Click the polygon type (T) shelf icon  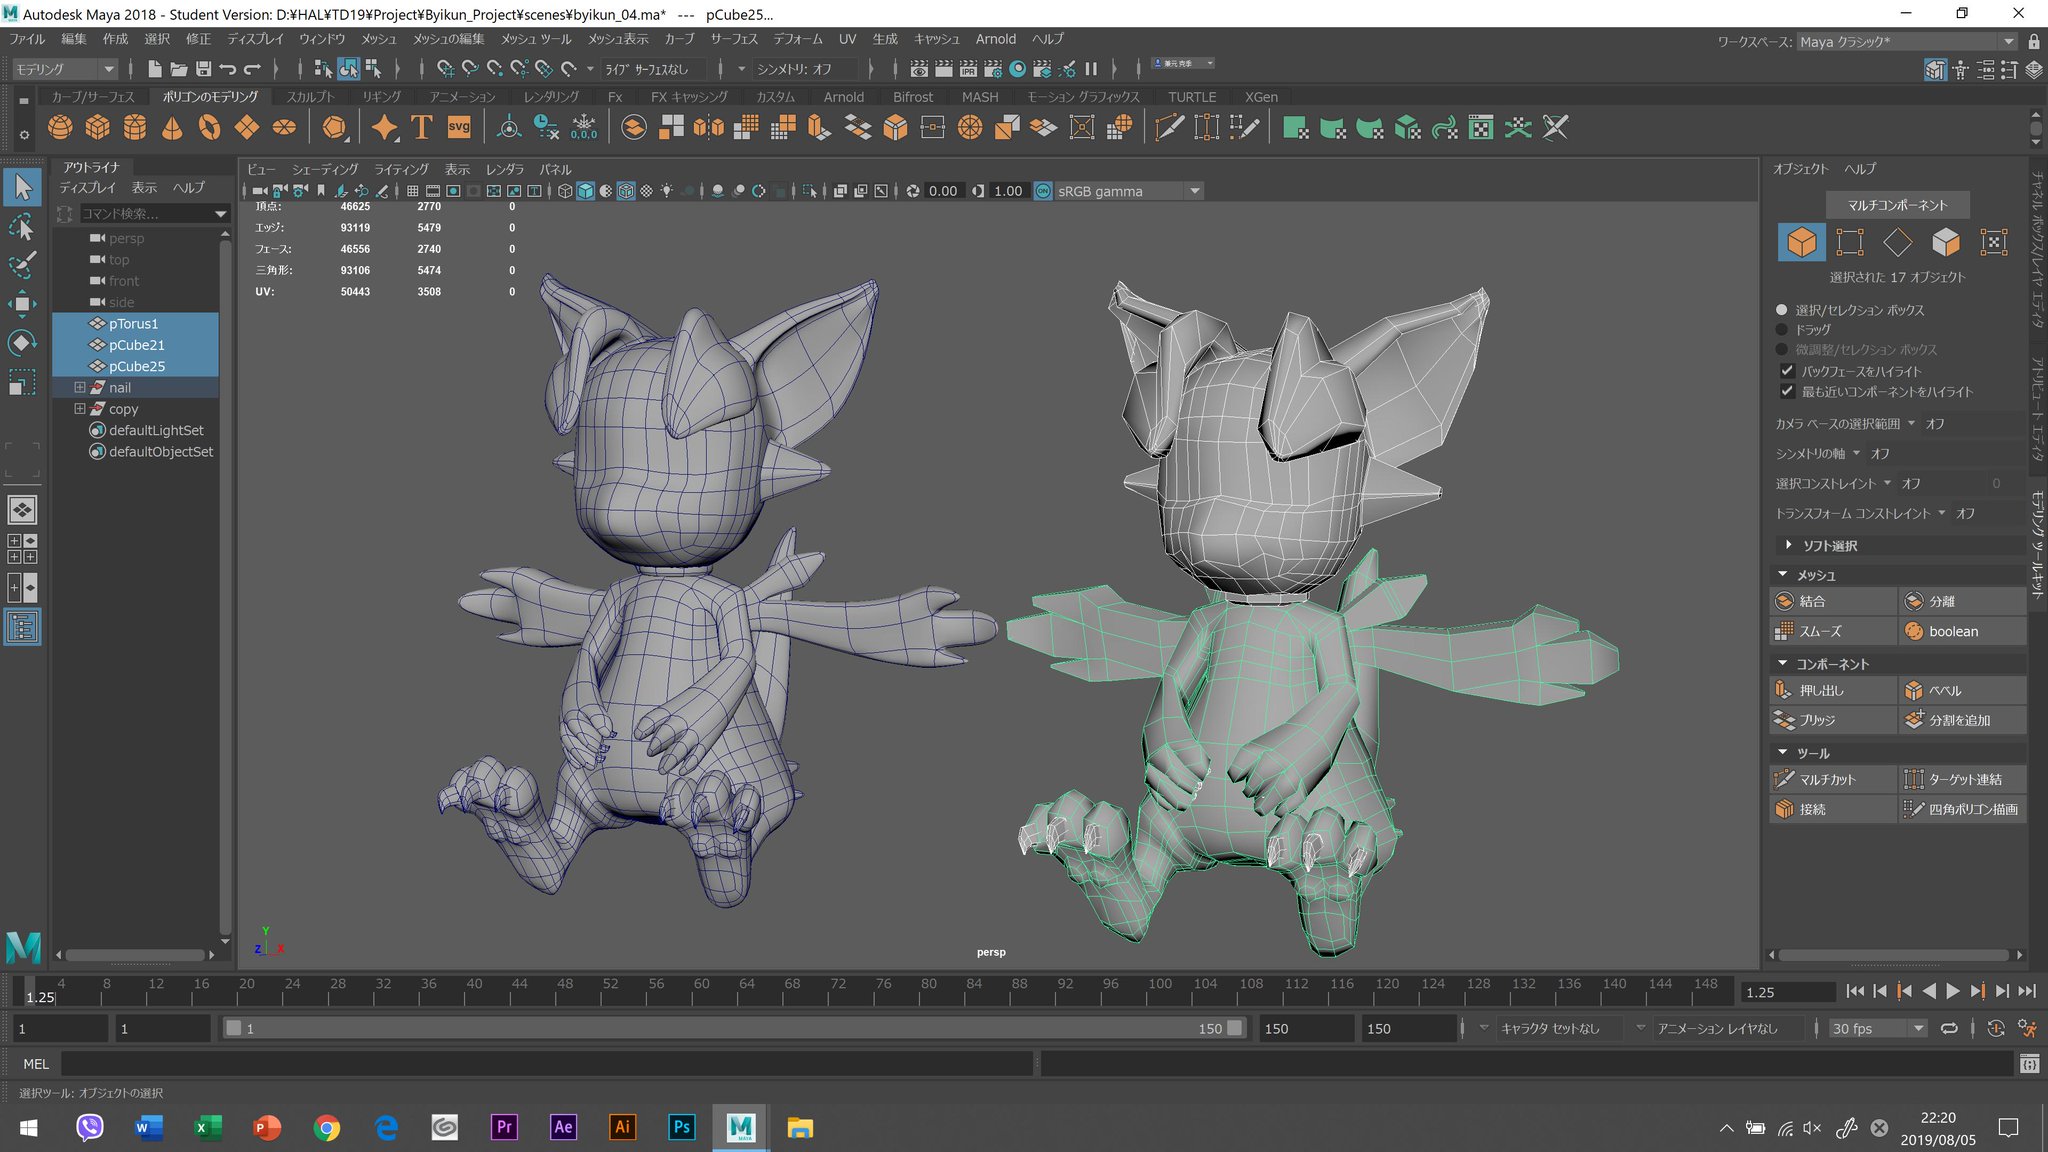pos(422,128)
